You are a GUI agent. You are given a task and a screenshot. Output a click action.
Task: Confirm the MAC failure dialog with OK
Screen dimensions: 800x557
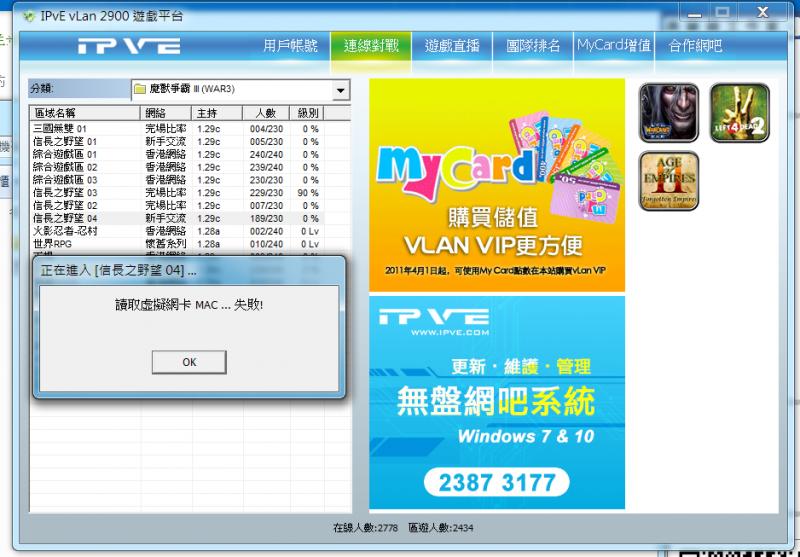[189, 362]
